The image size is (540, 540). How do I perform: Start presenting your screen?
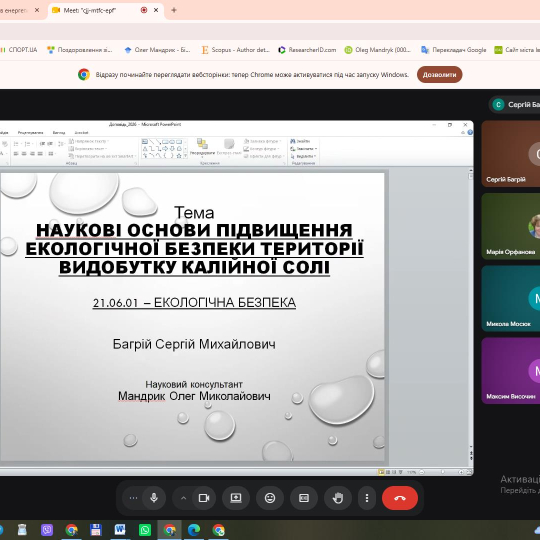236,498
